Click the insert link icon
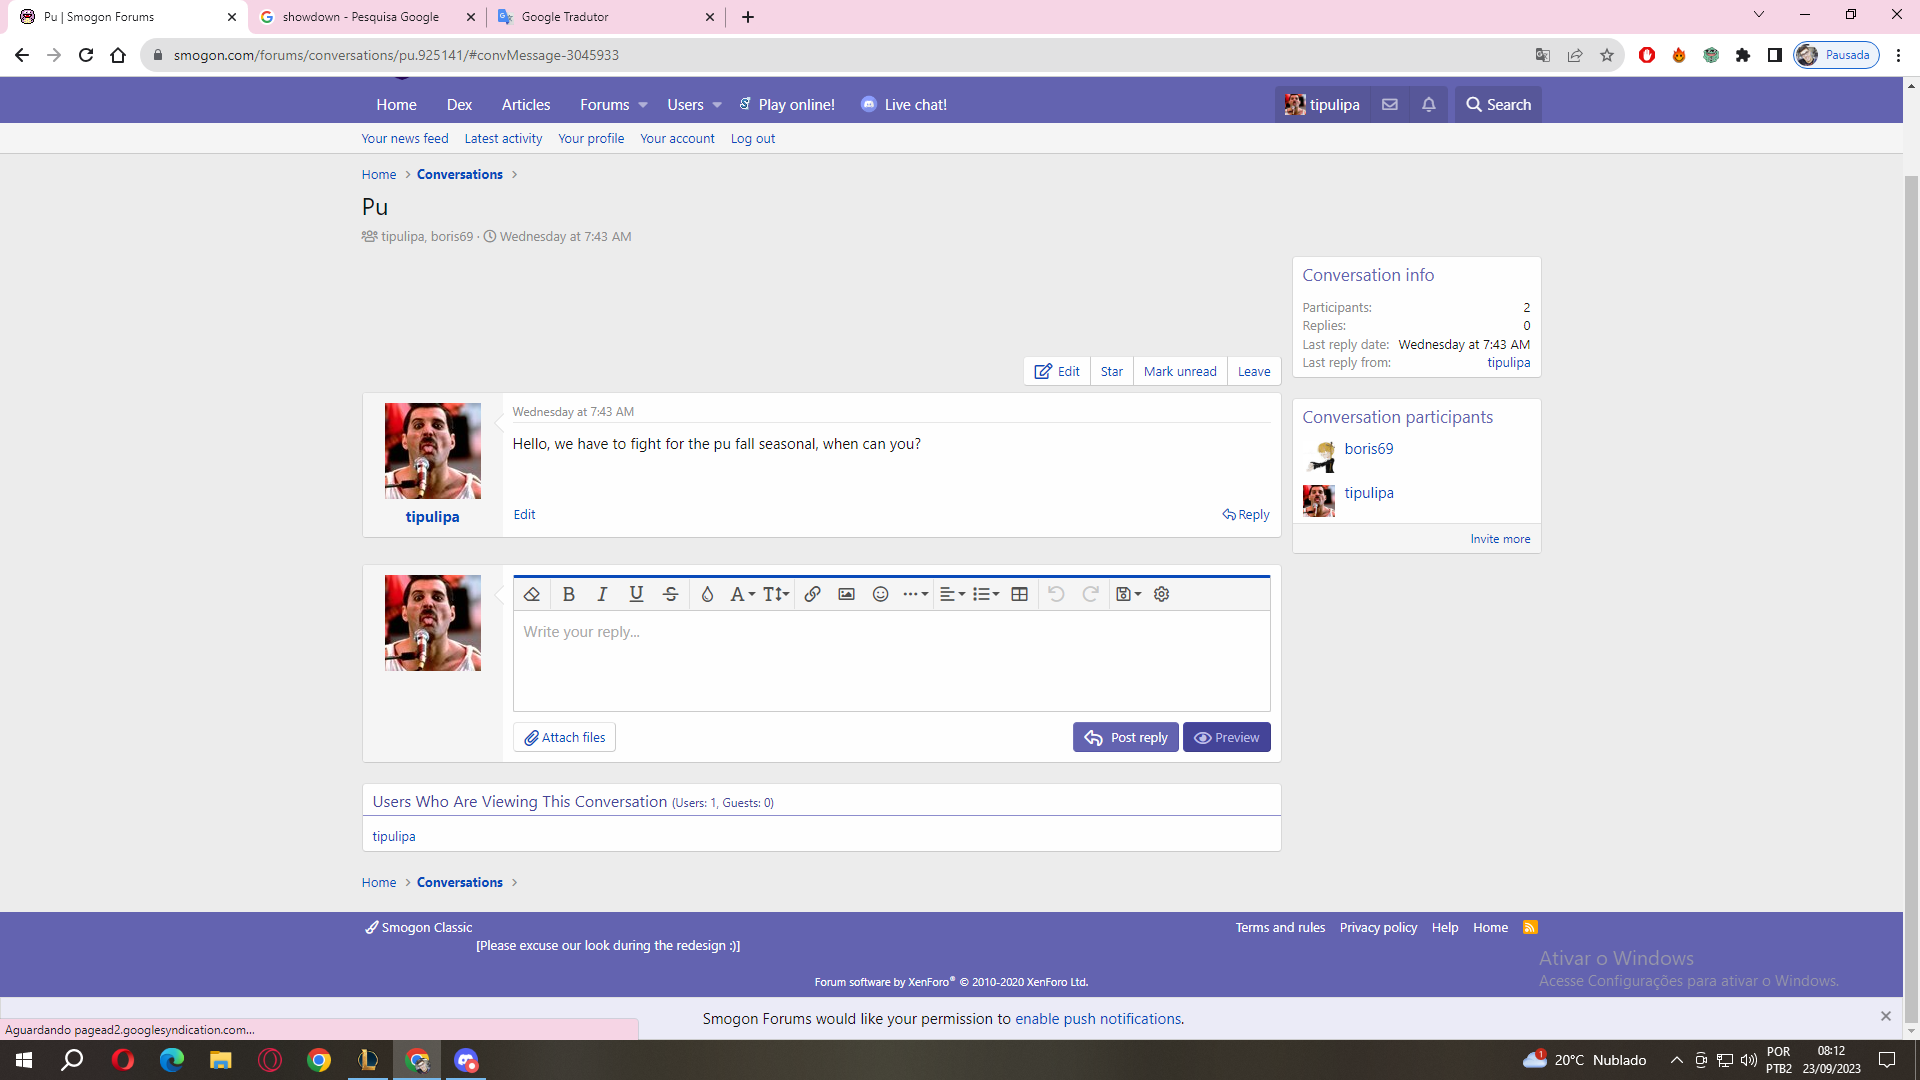Image resolution: width=1920 pixels, height=1080 pixels. click(812, 594)
